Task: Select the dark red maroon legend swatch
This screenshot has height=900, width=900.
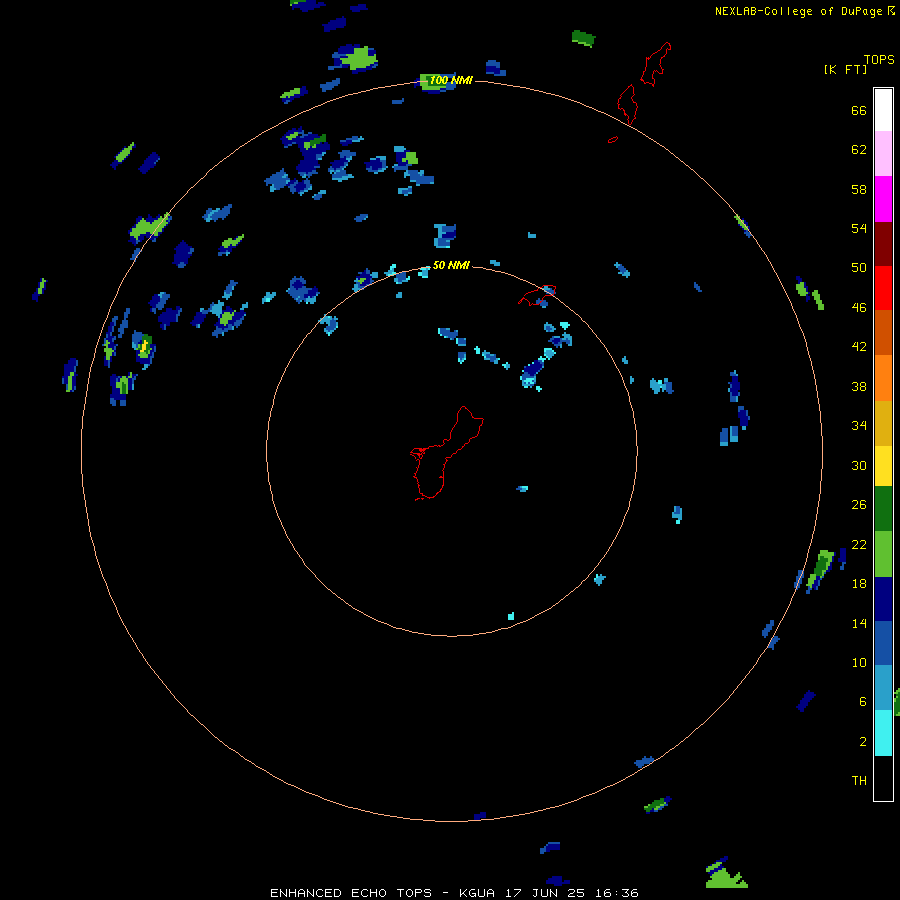Action: (x=883, y=244)
